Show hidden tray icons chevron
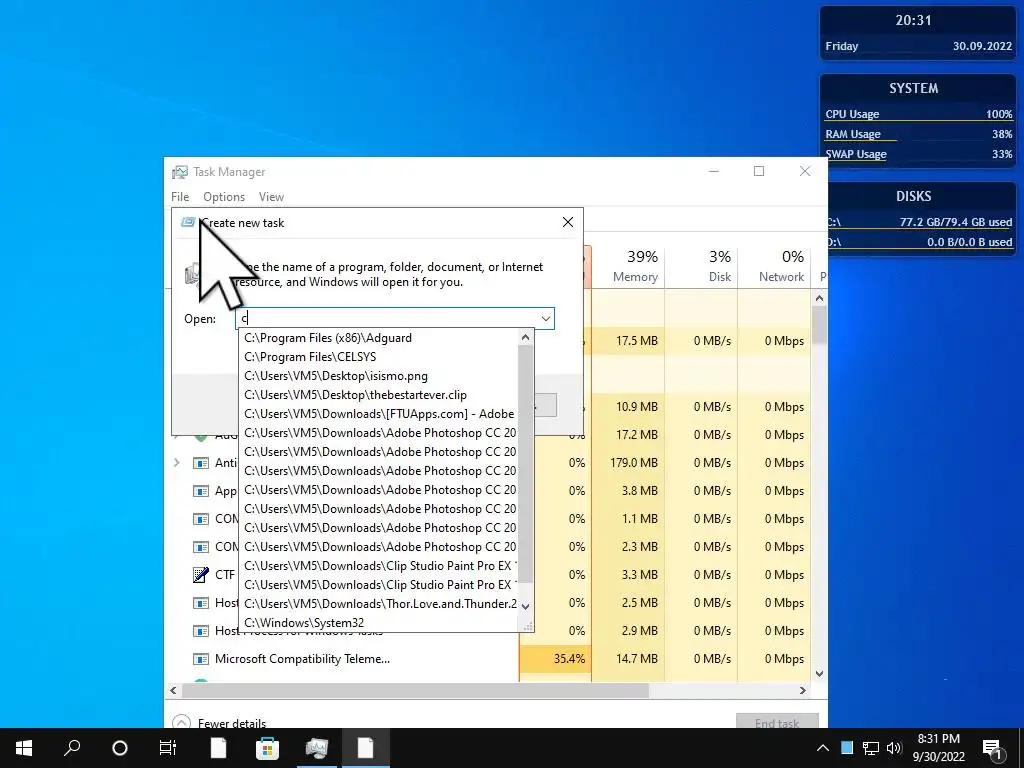Screen dimensions: 1024x768 tap(823, 748)
